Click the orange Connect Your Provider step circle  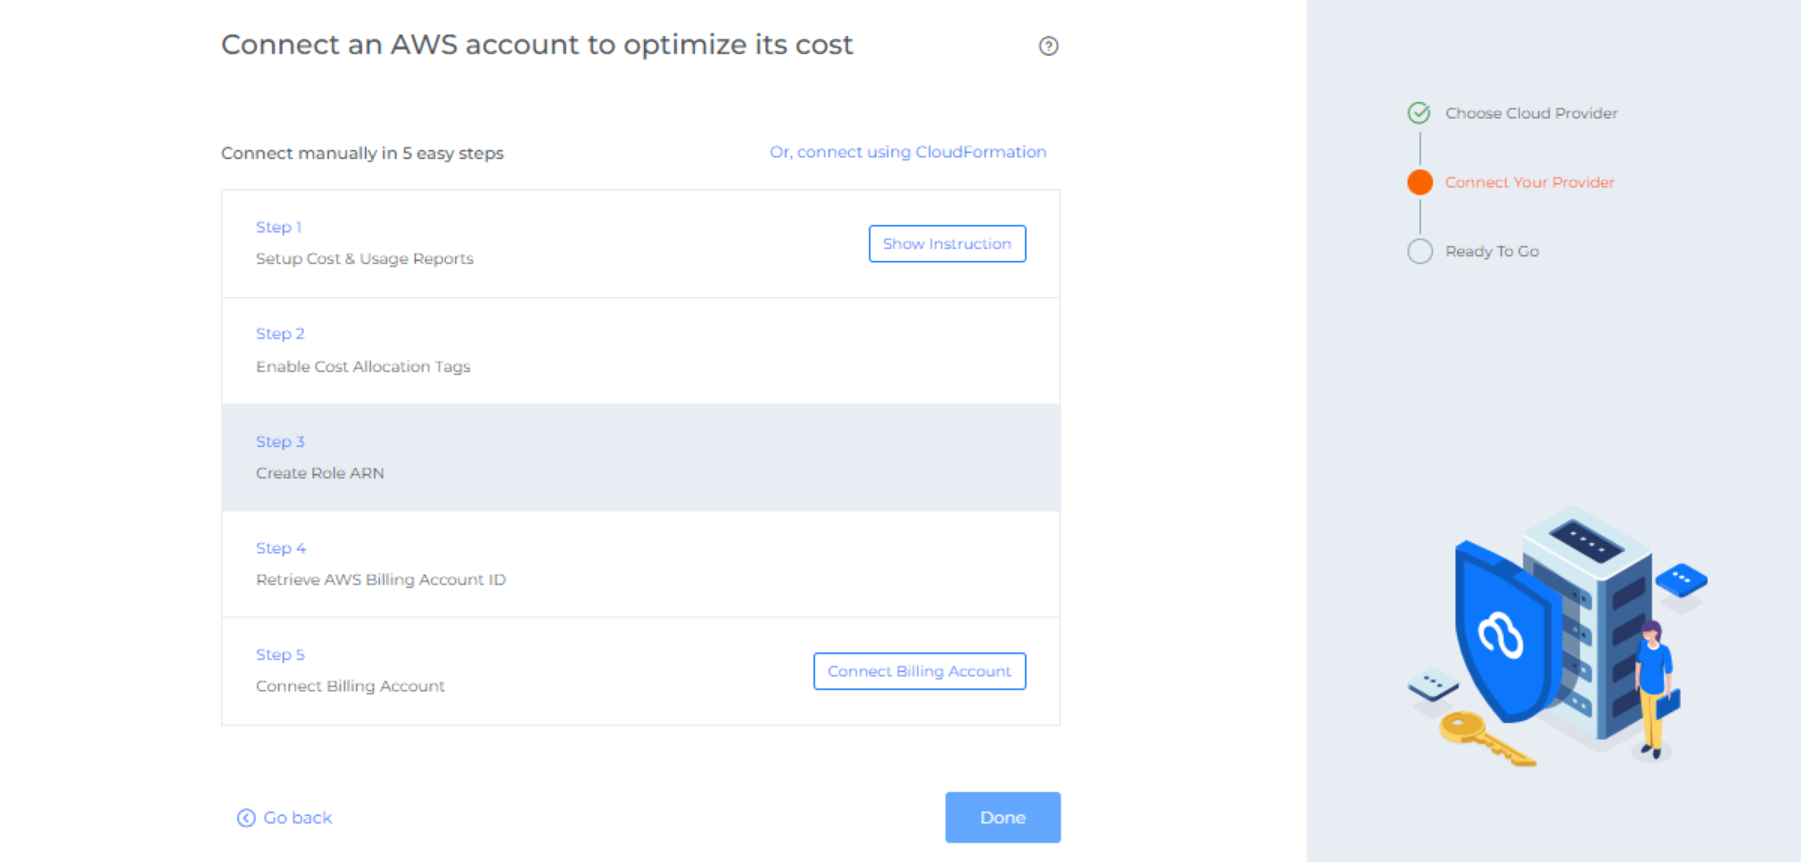click(1419, 182)
